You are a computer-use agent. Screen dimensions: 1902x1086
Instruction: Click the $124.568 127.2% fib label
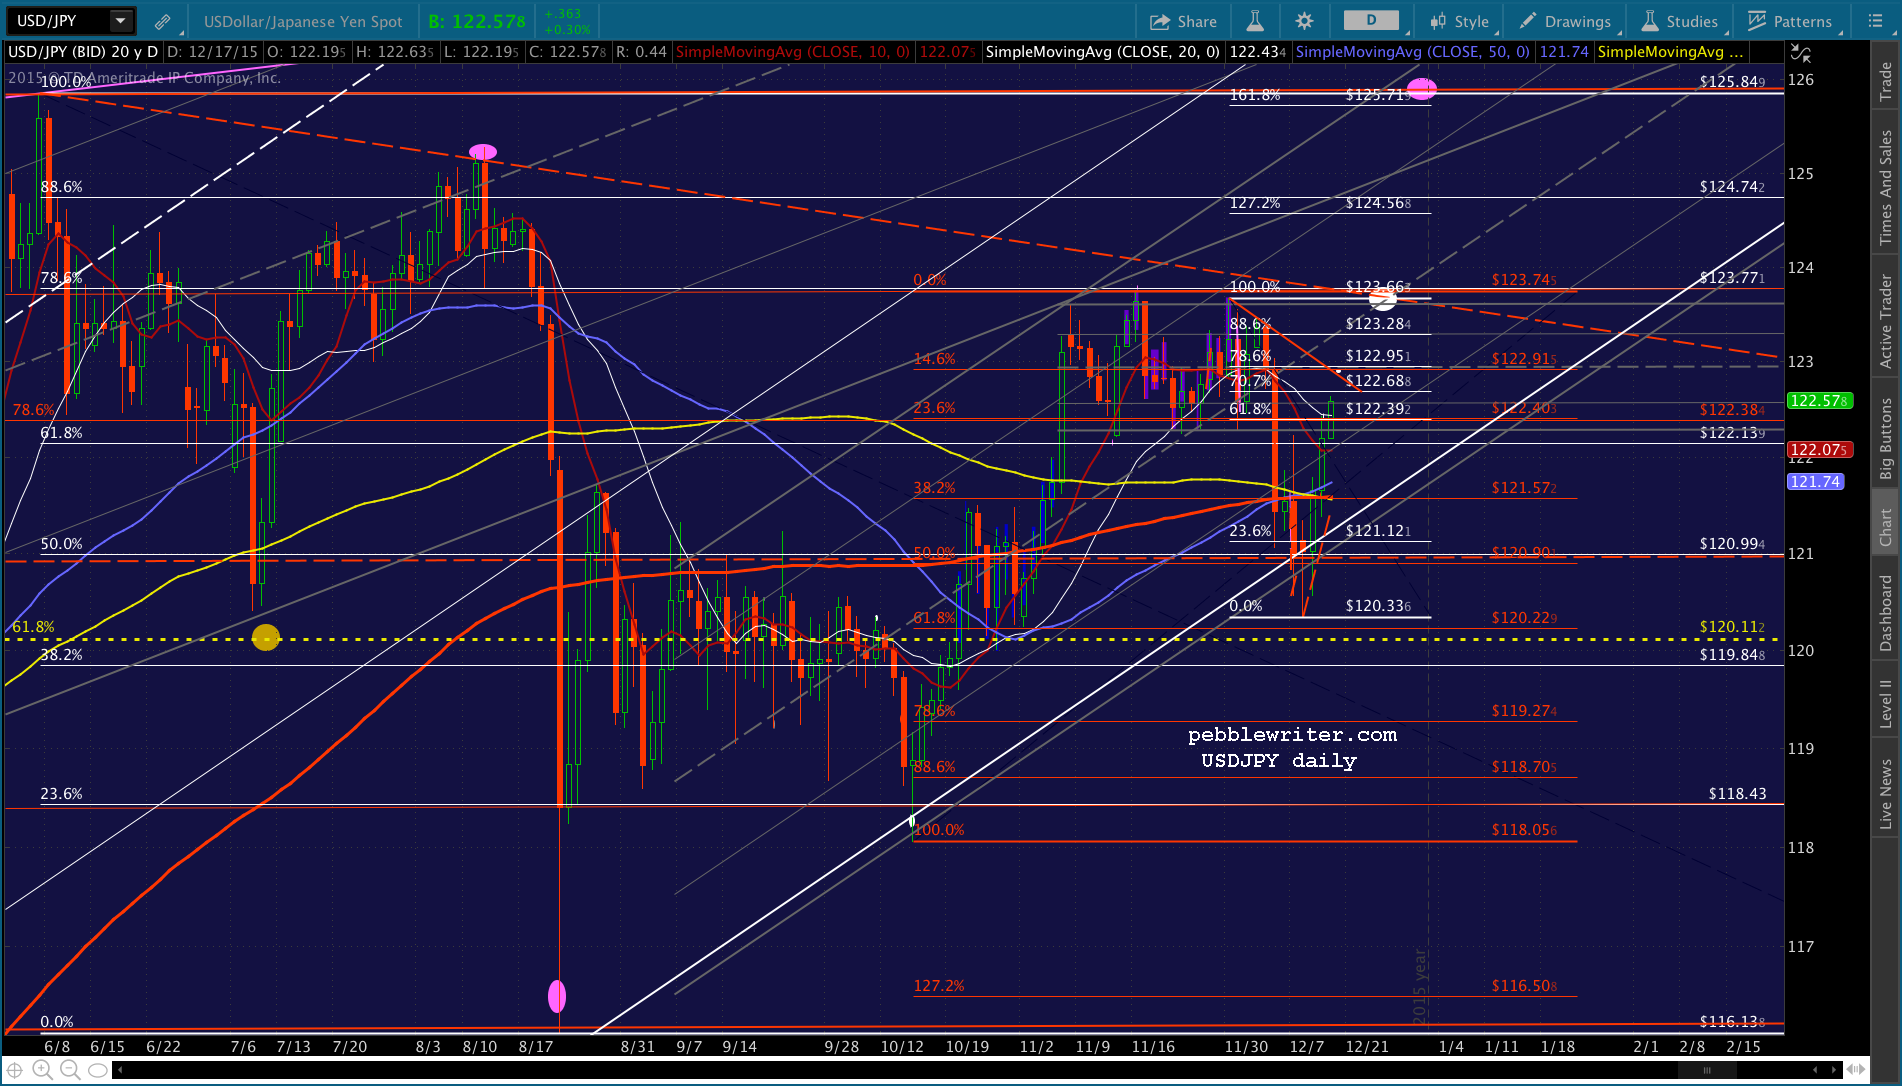click(1378, 203)
